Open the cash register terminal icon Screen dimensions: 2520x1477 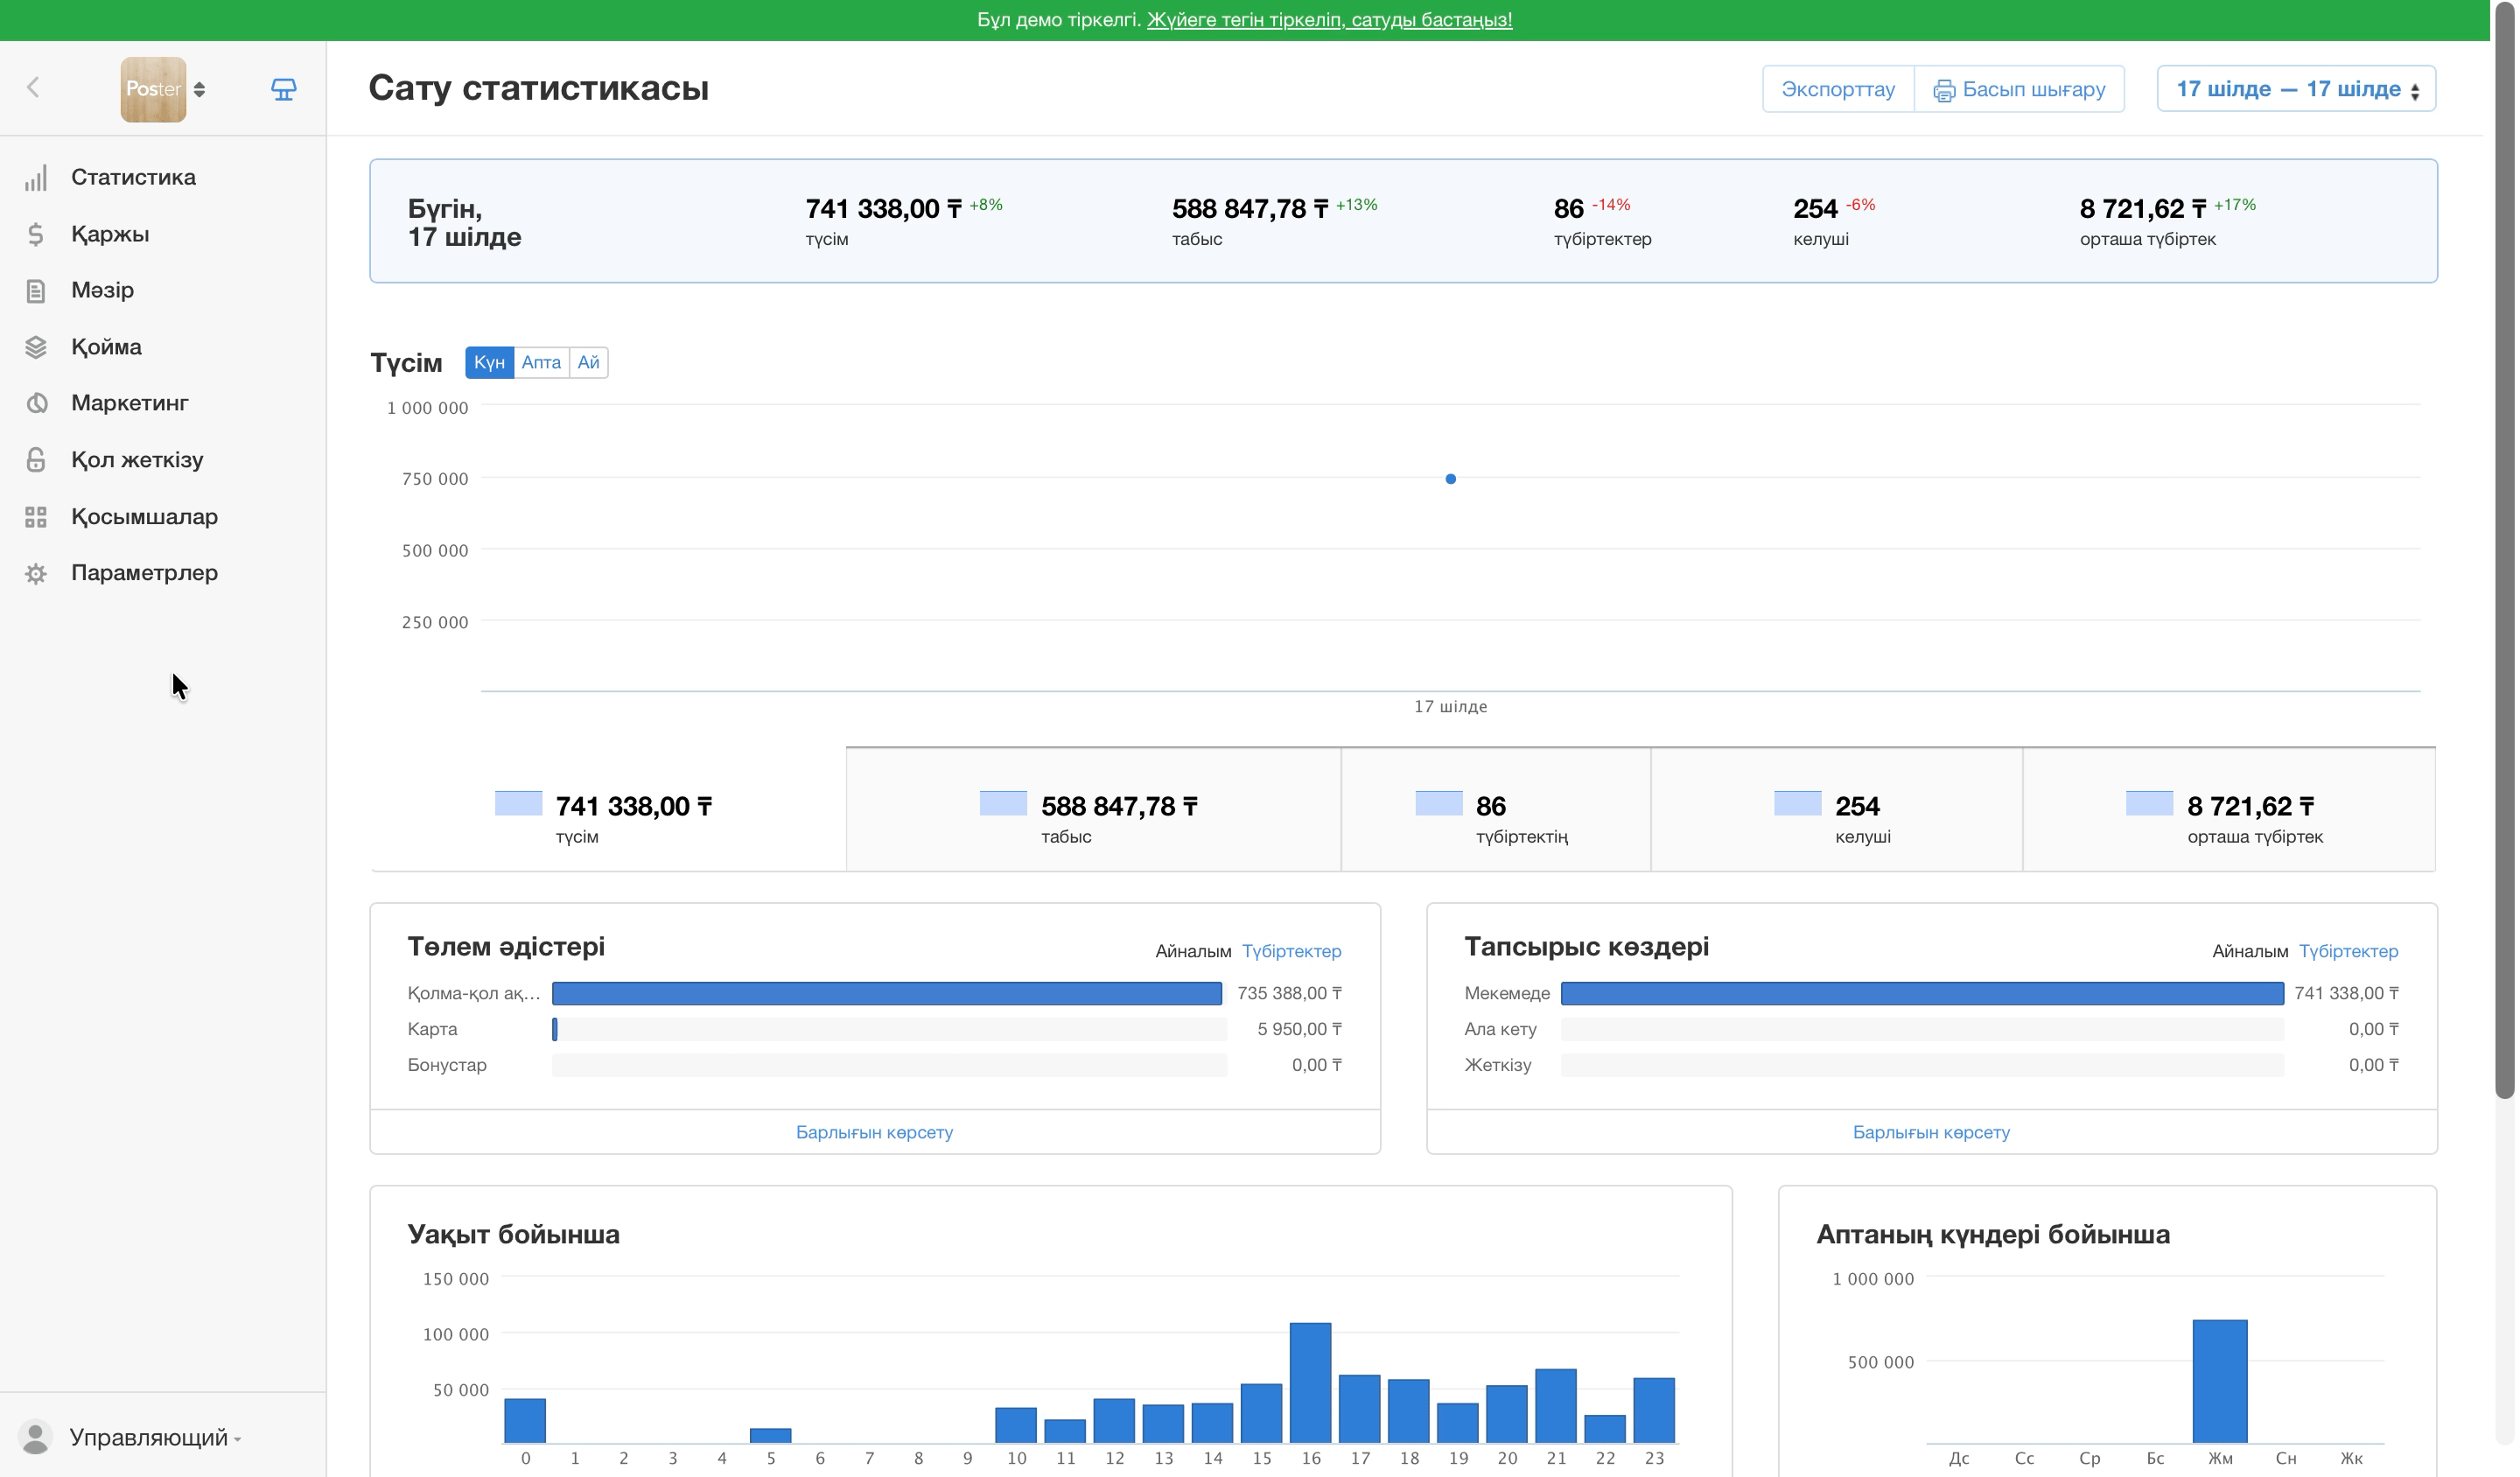pos(284,89)
